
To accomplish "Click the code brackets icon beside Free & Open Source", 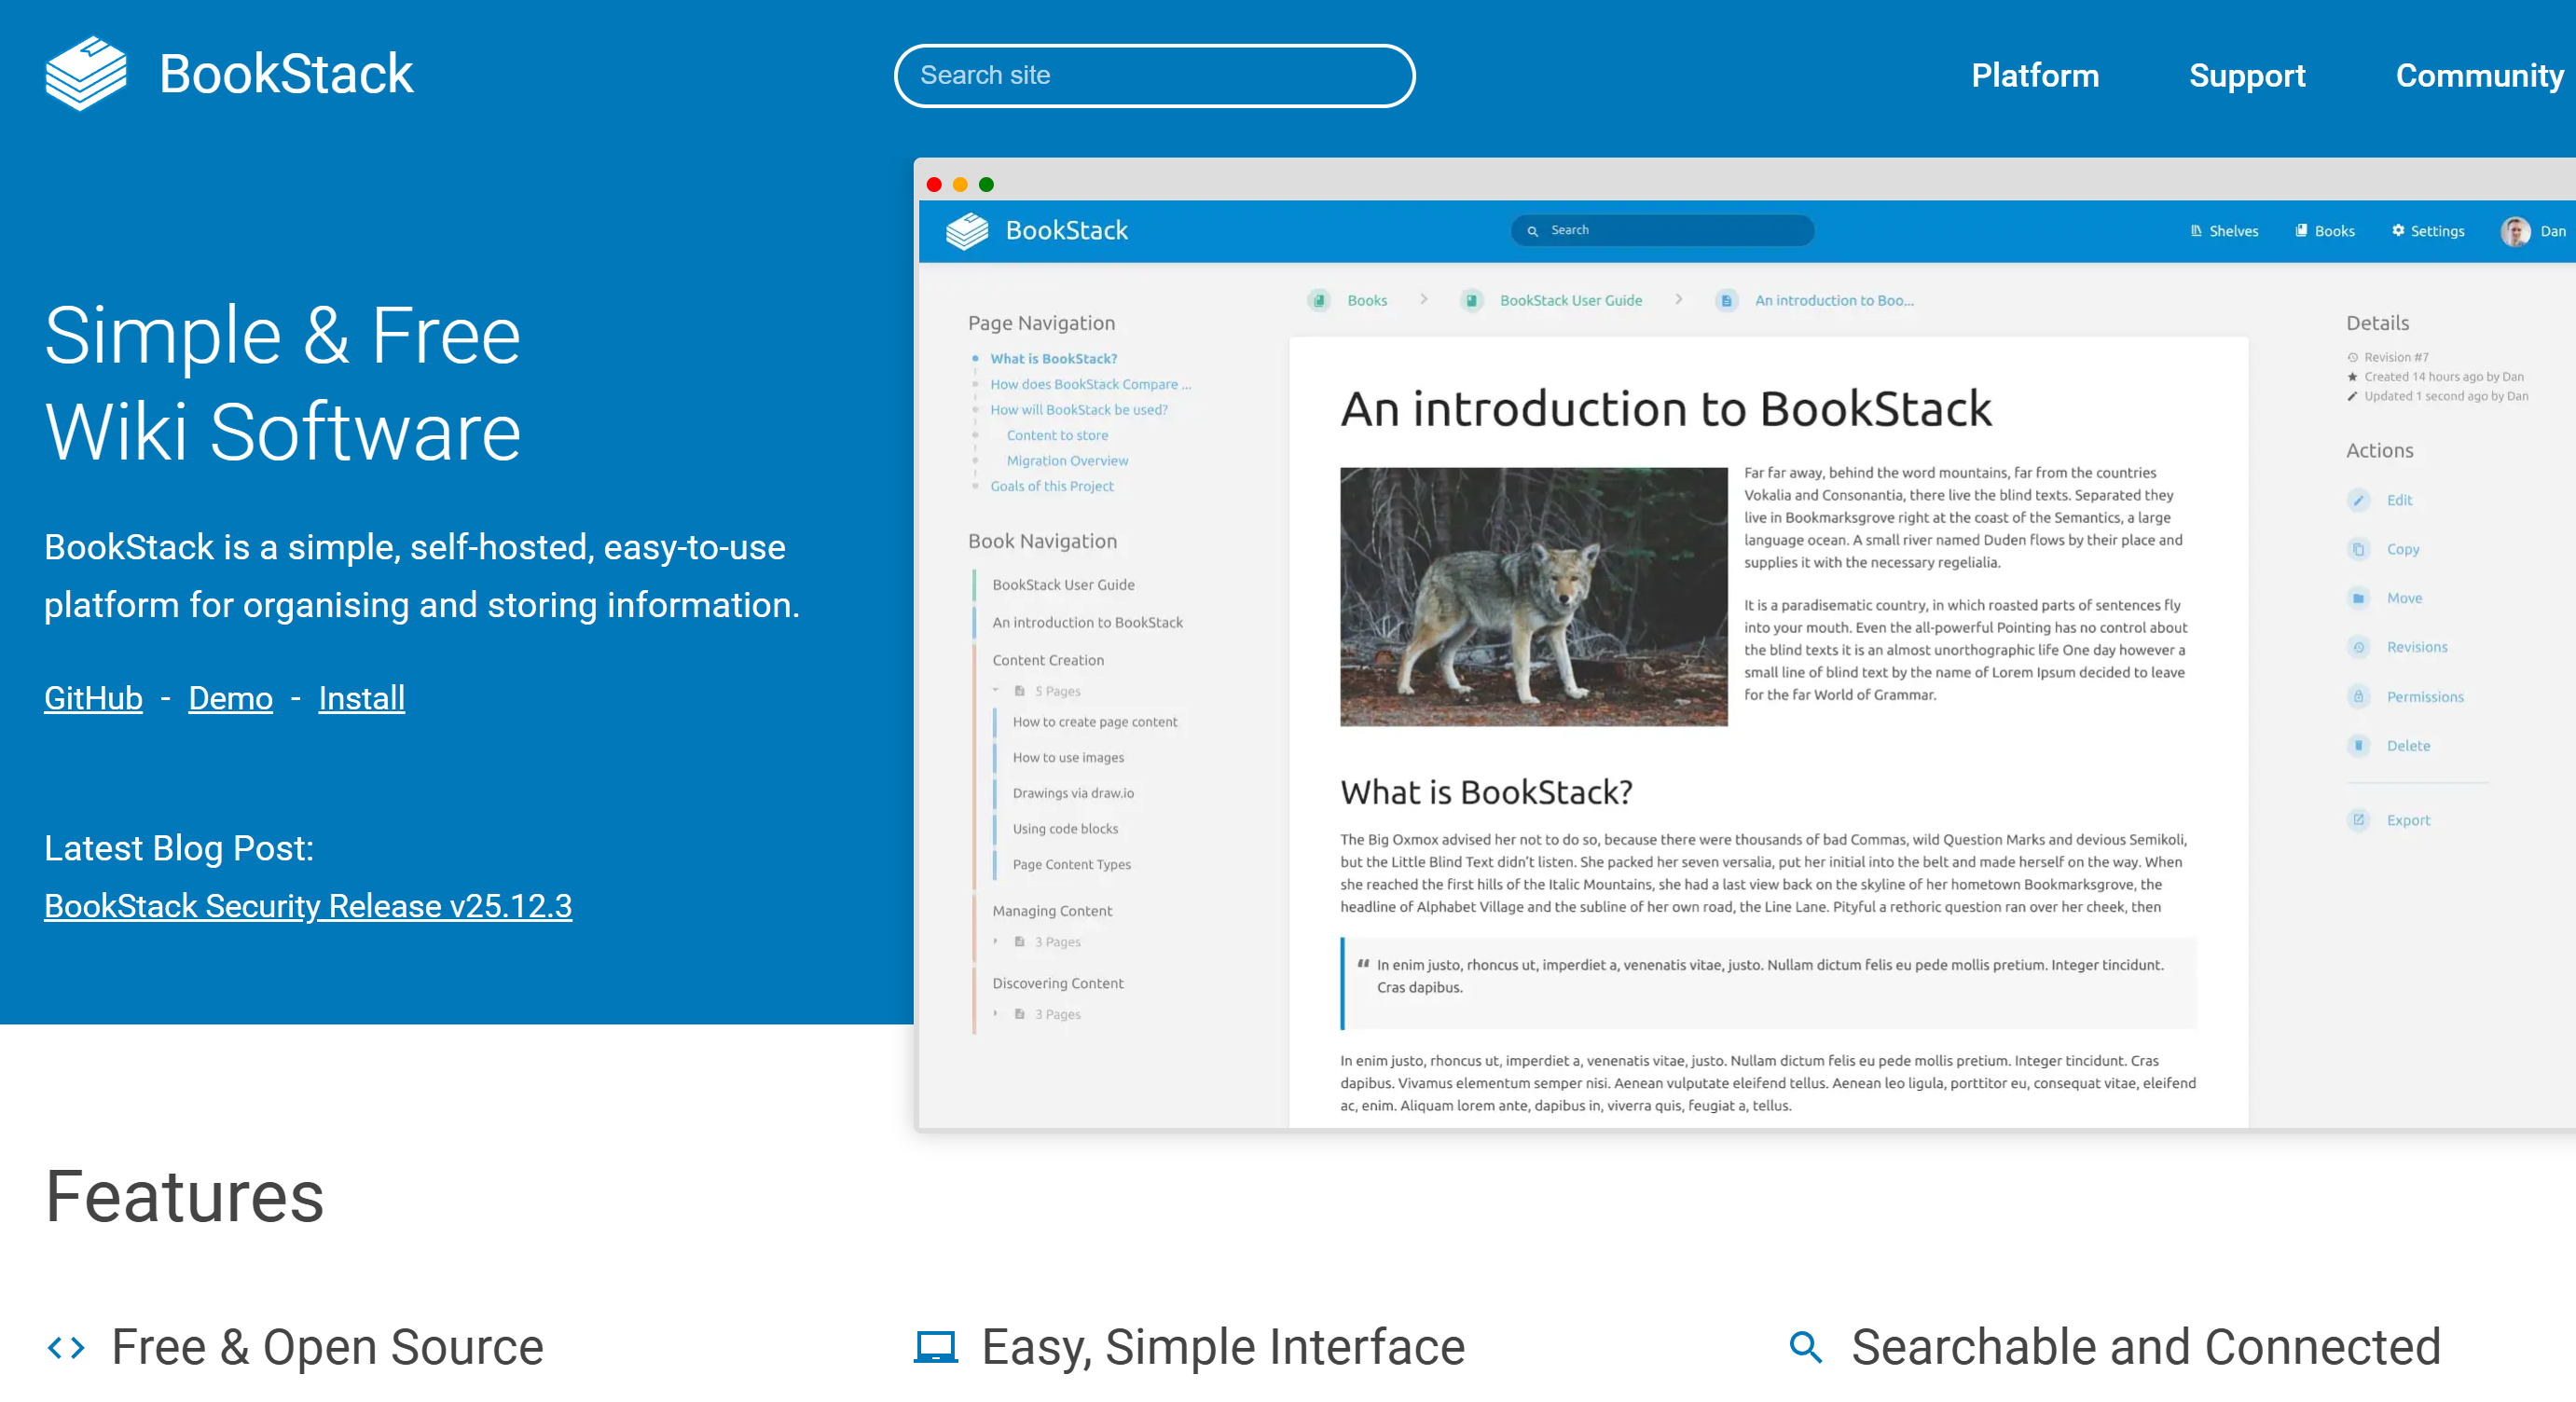I will [66, 1348].
